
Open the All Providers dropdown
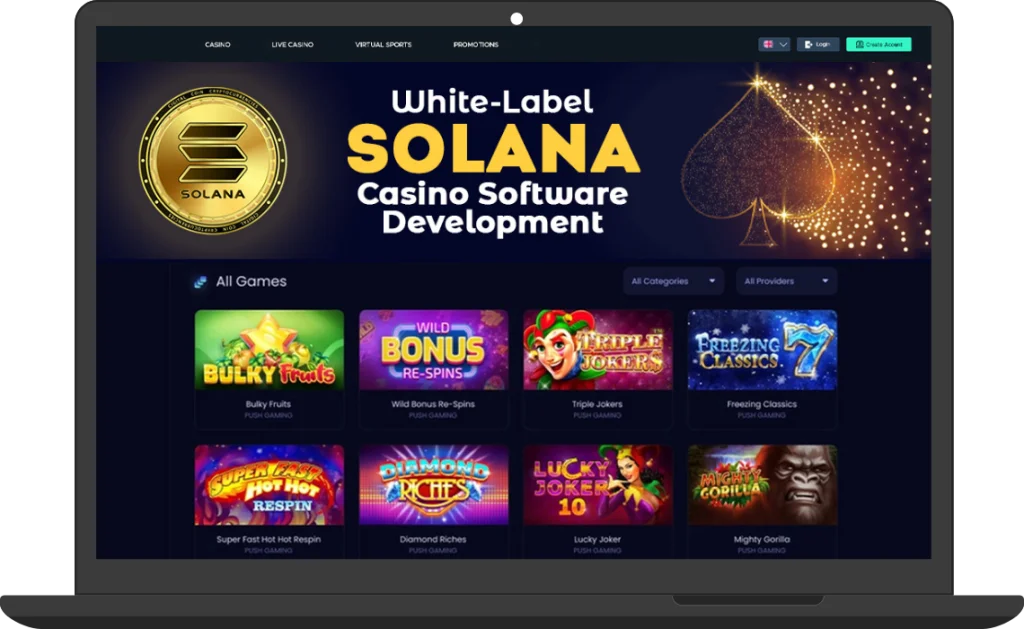coord(786,281)
